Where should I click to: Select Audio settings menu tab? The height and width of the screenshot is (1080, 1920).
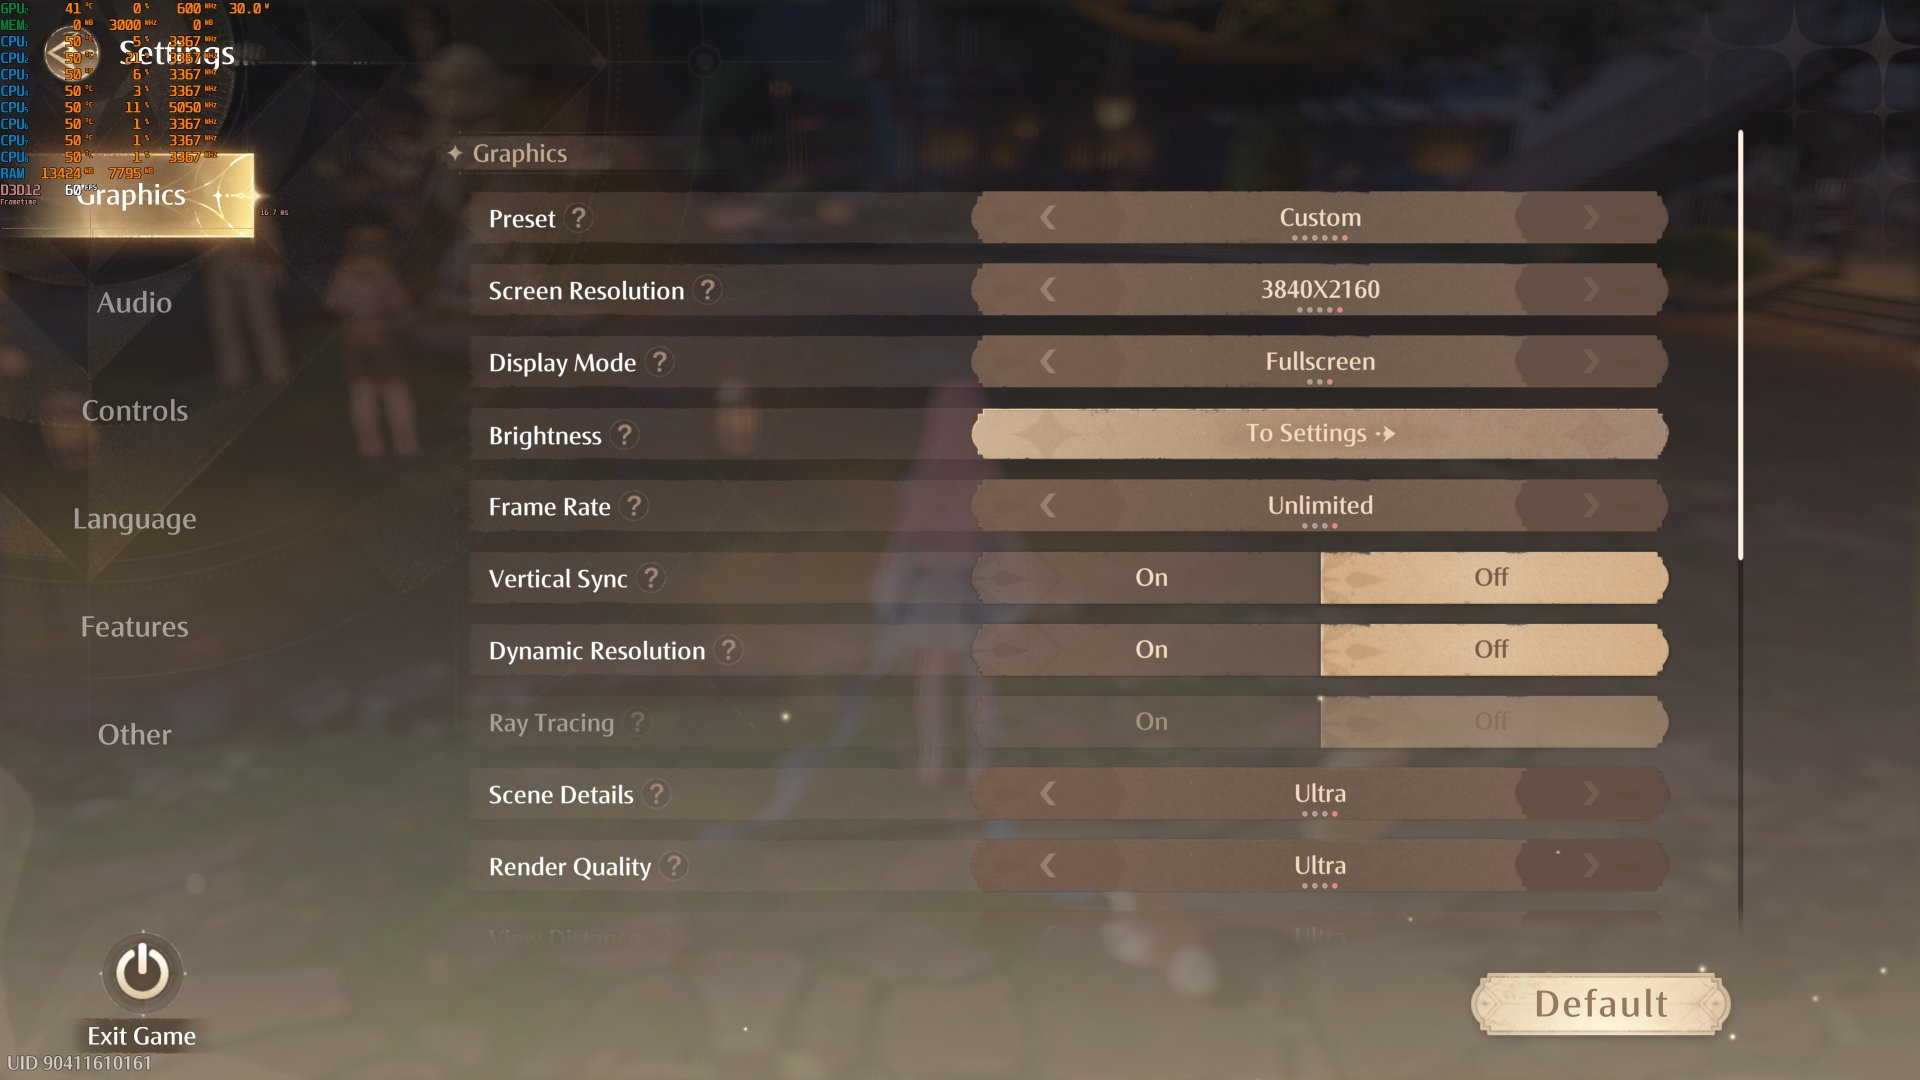tap(135, 302)
